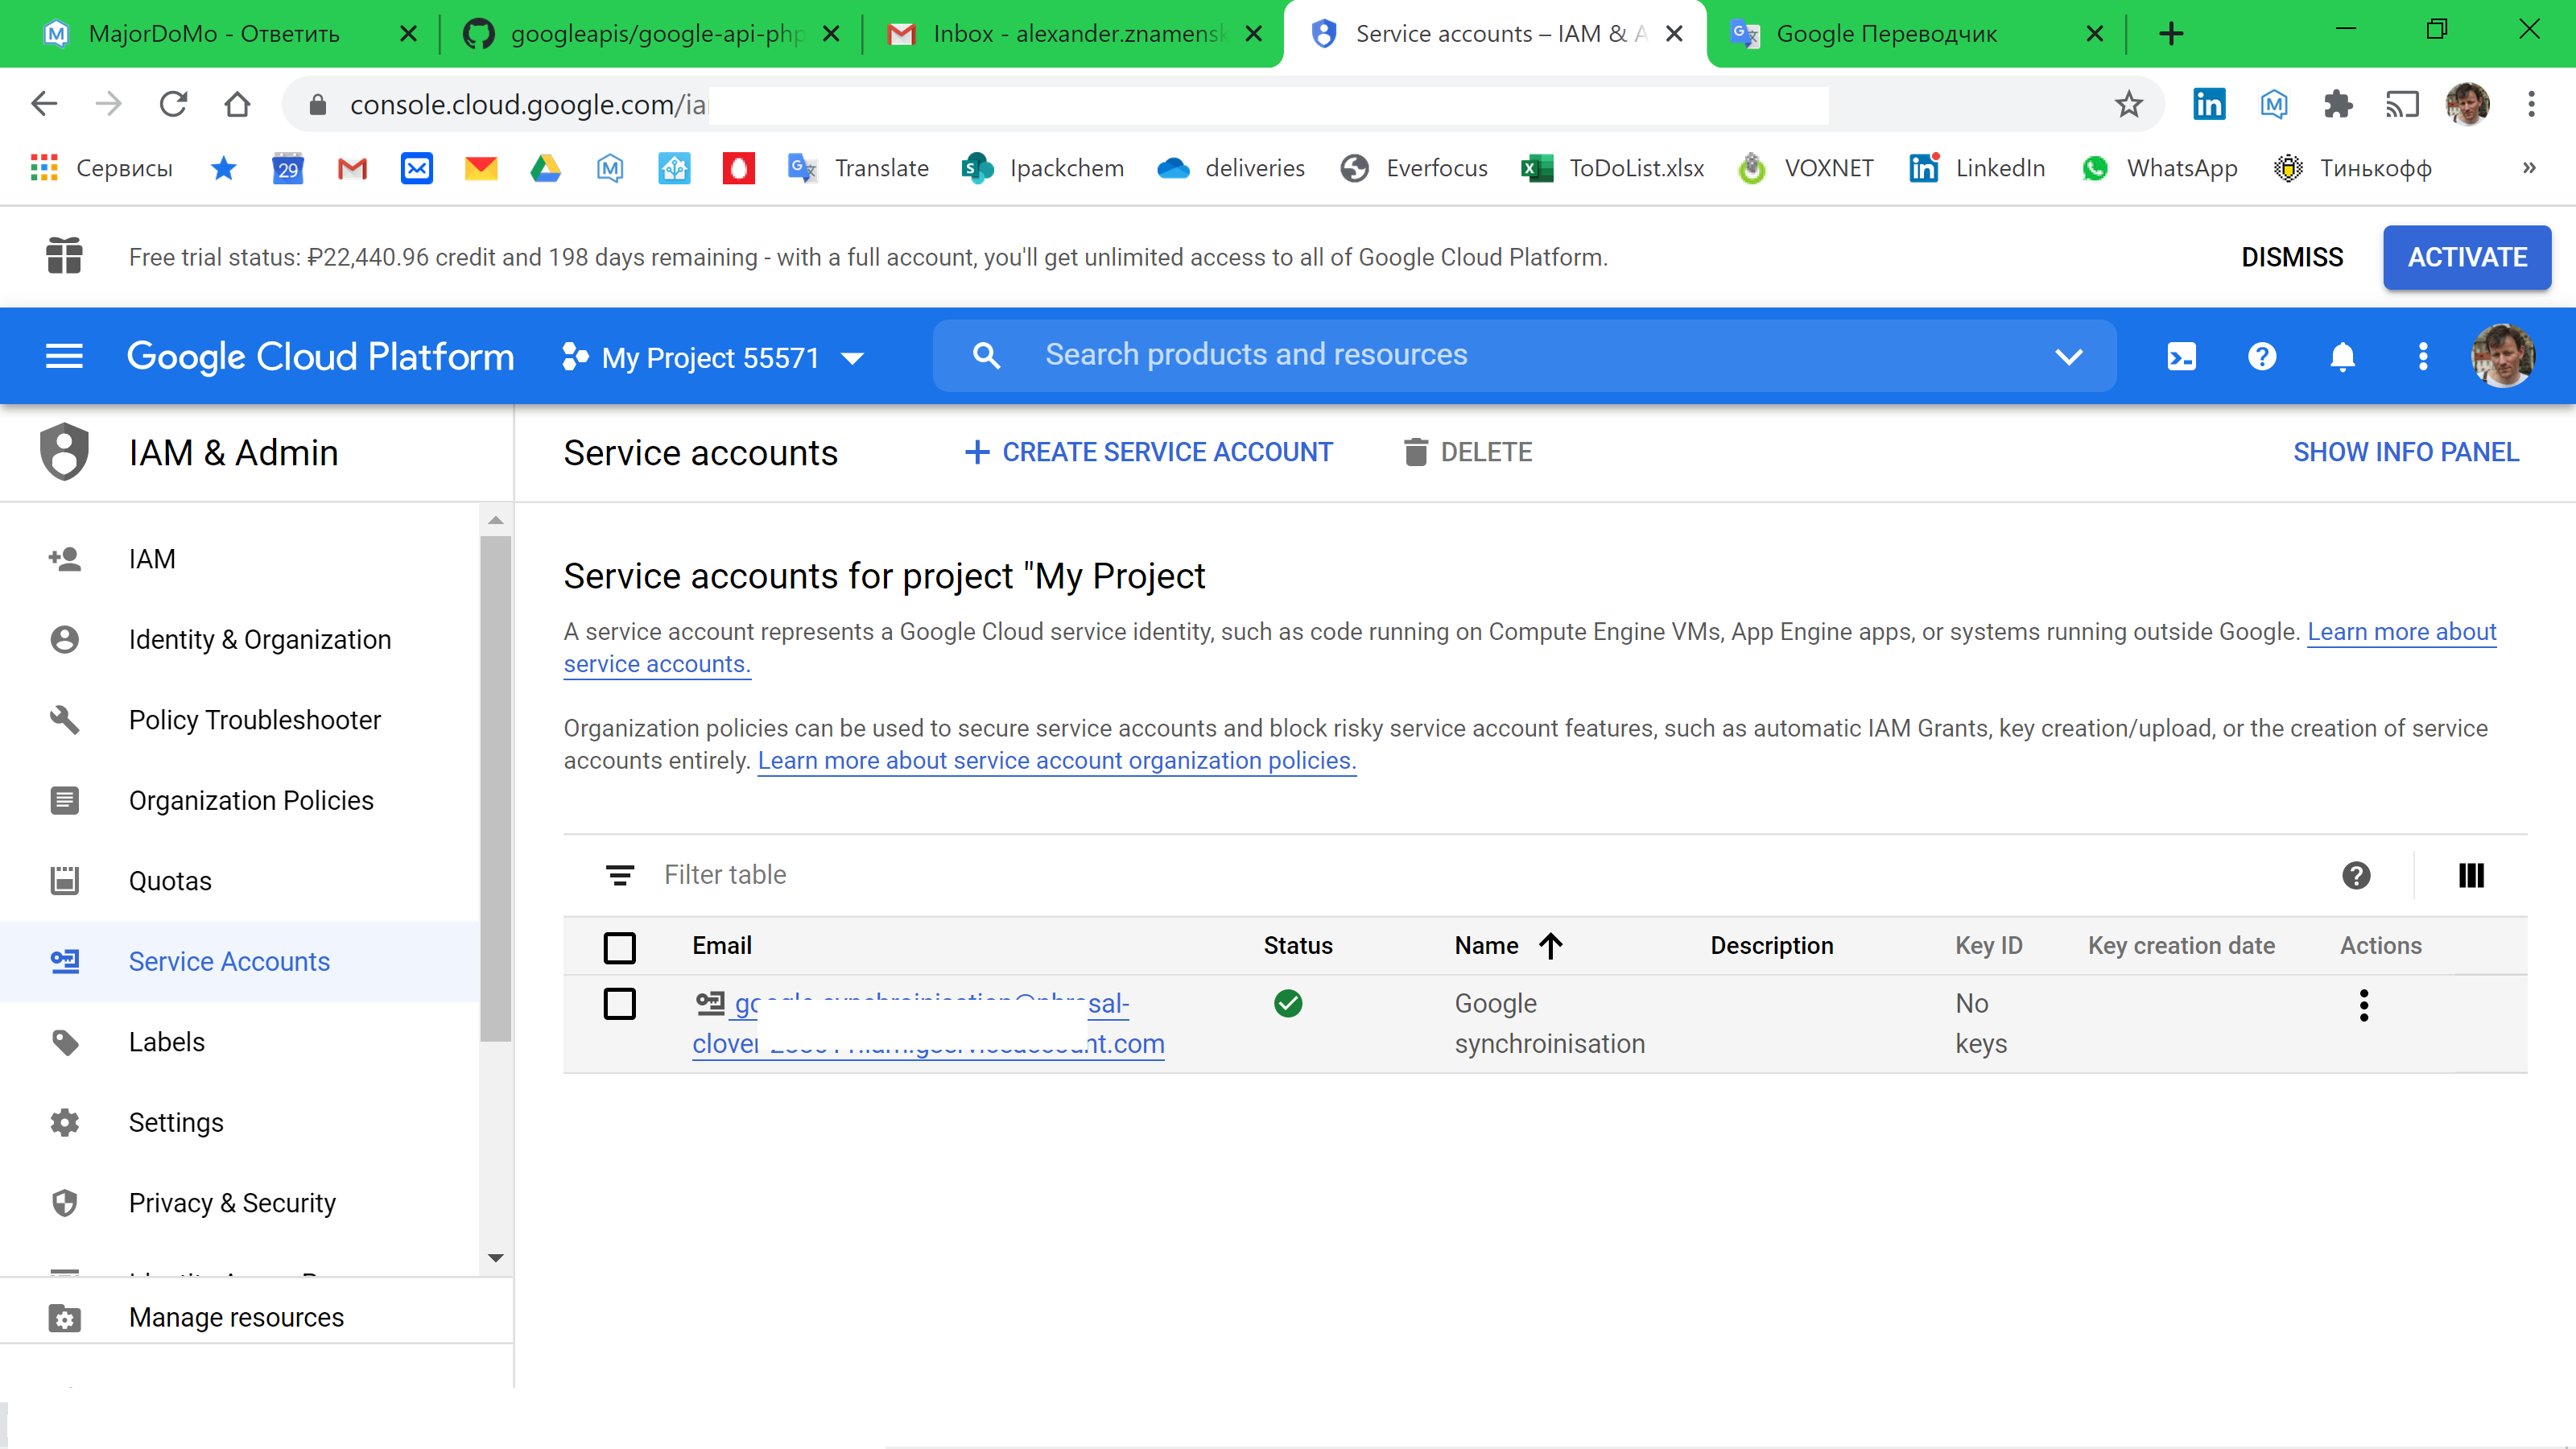
Task: Click the notifications bell icon
Action: [x=2342, y=357]
